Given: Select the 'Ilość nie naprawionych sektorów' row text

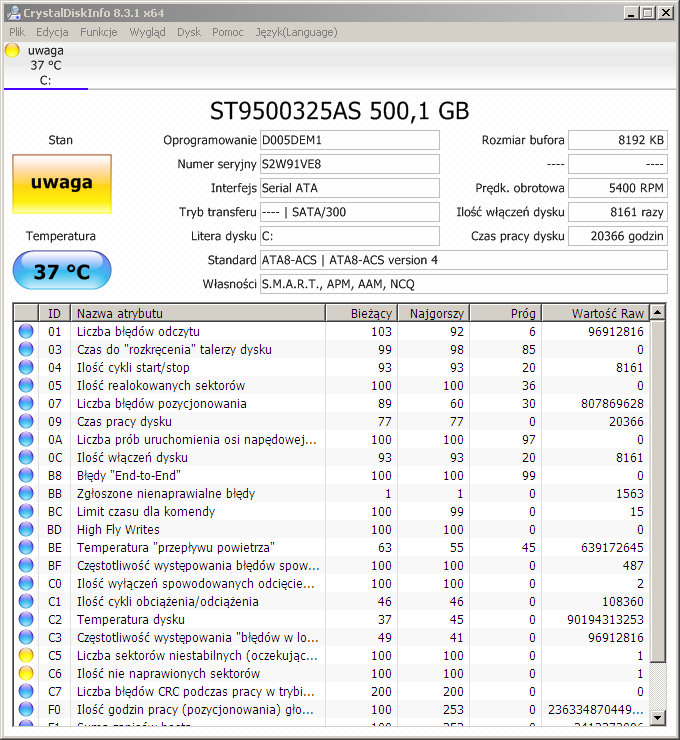Looking at the screenshot, I should pyautogui.click(x=168, y=673).
